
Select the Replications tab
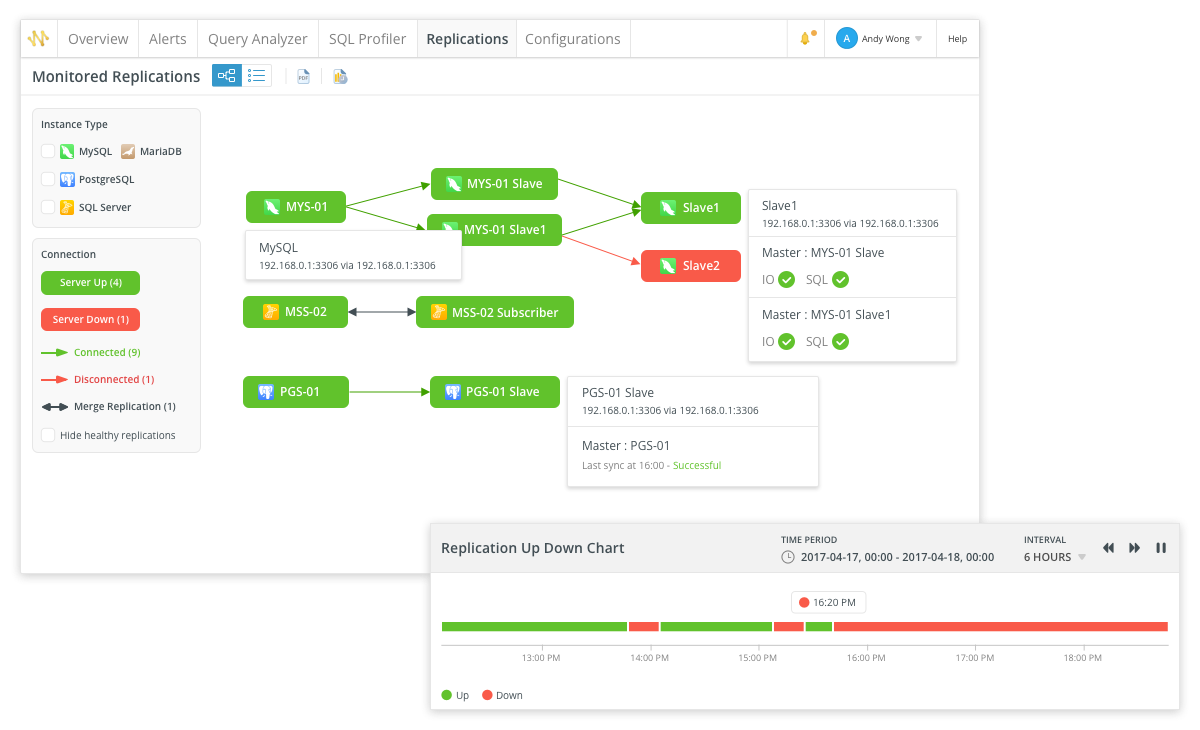coord(467,39)
